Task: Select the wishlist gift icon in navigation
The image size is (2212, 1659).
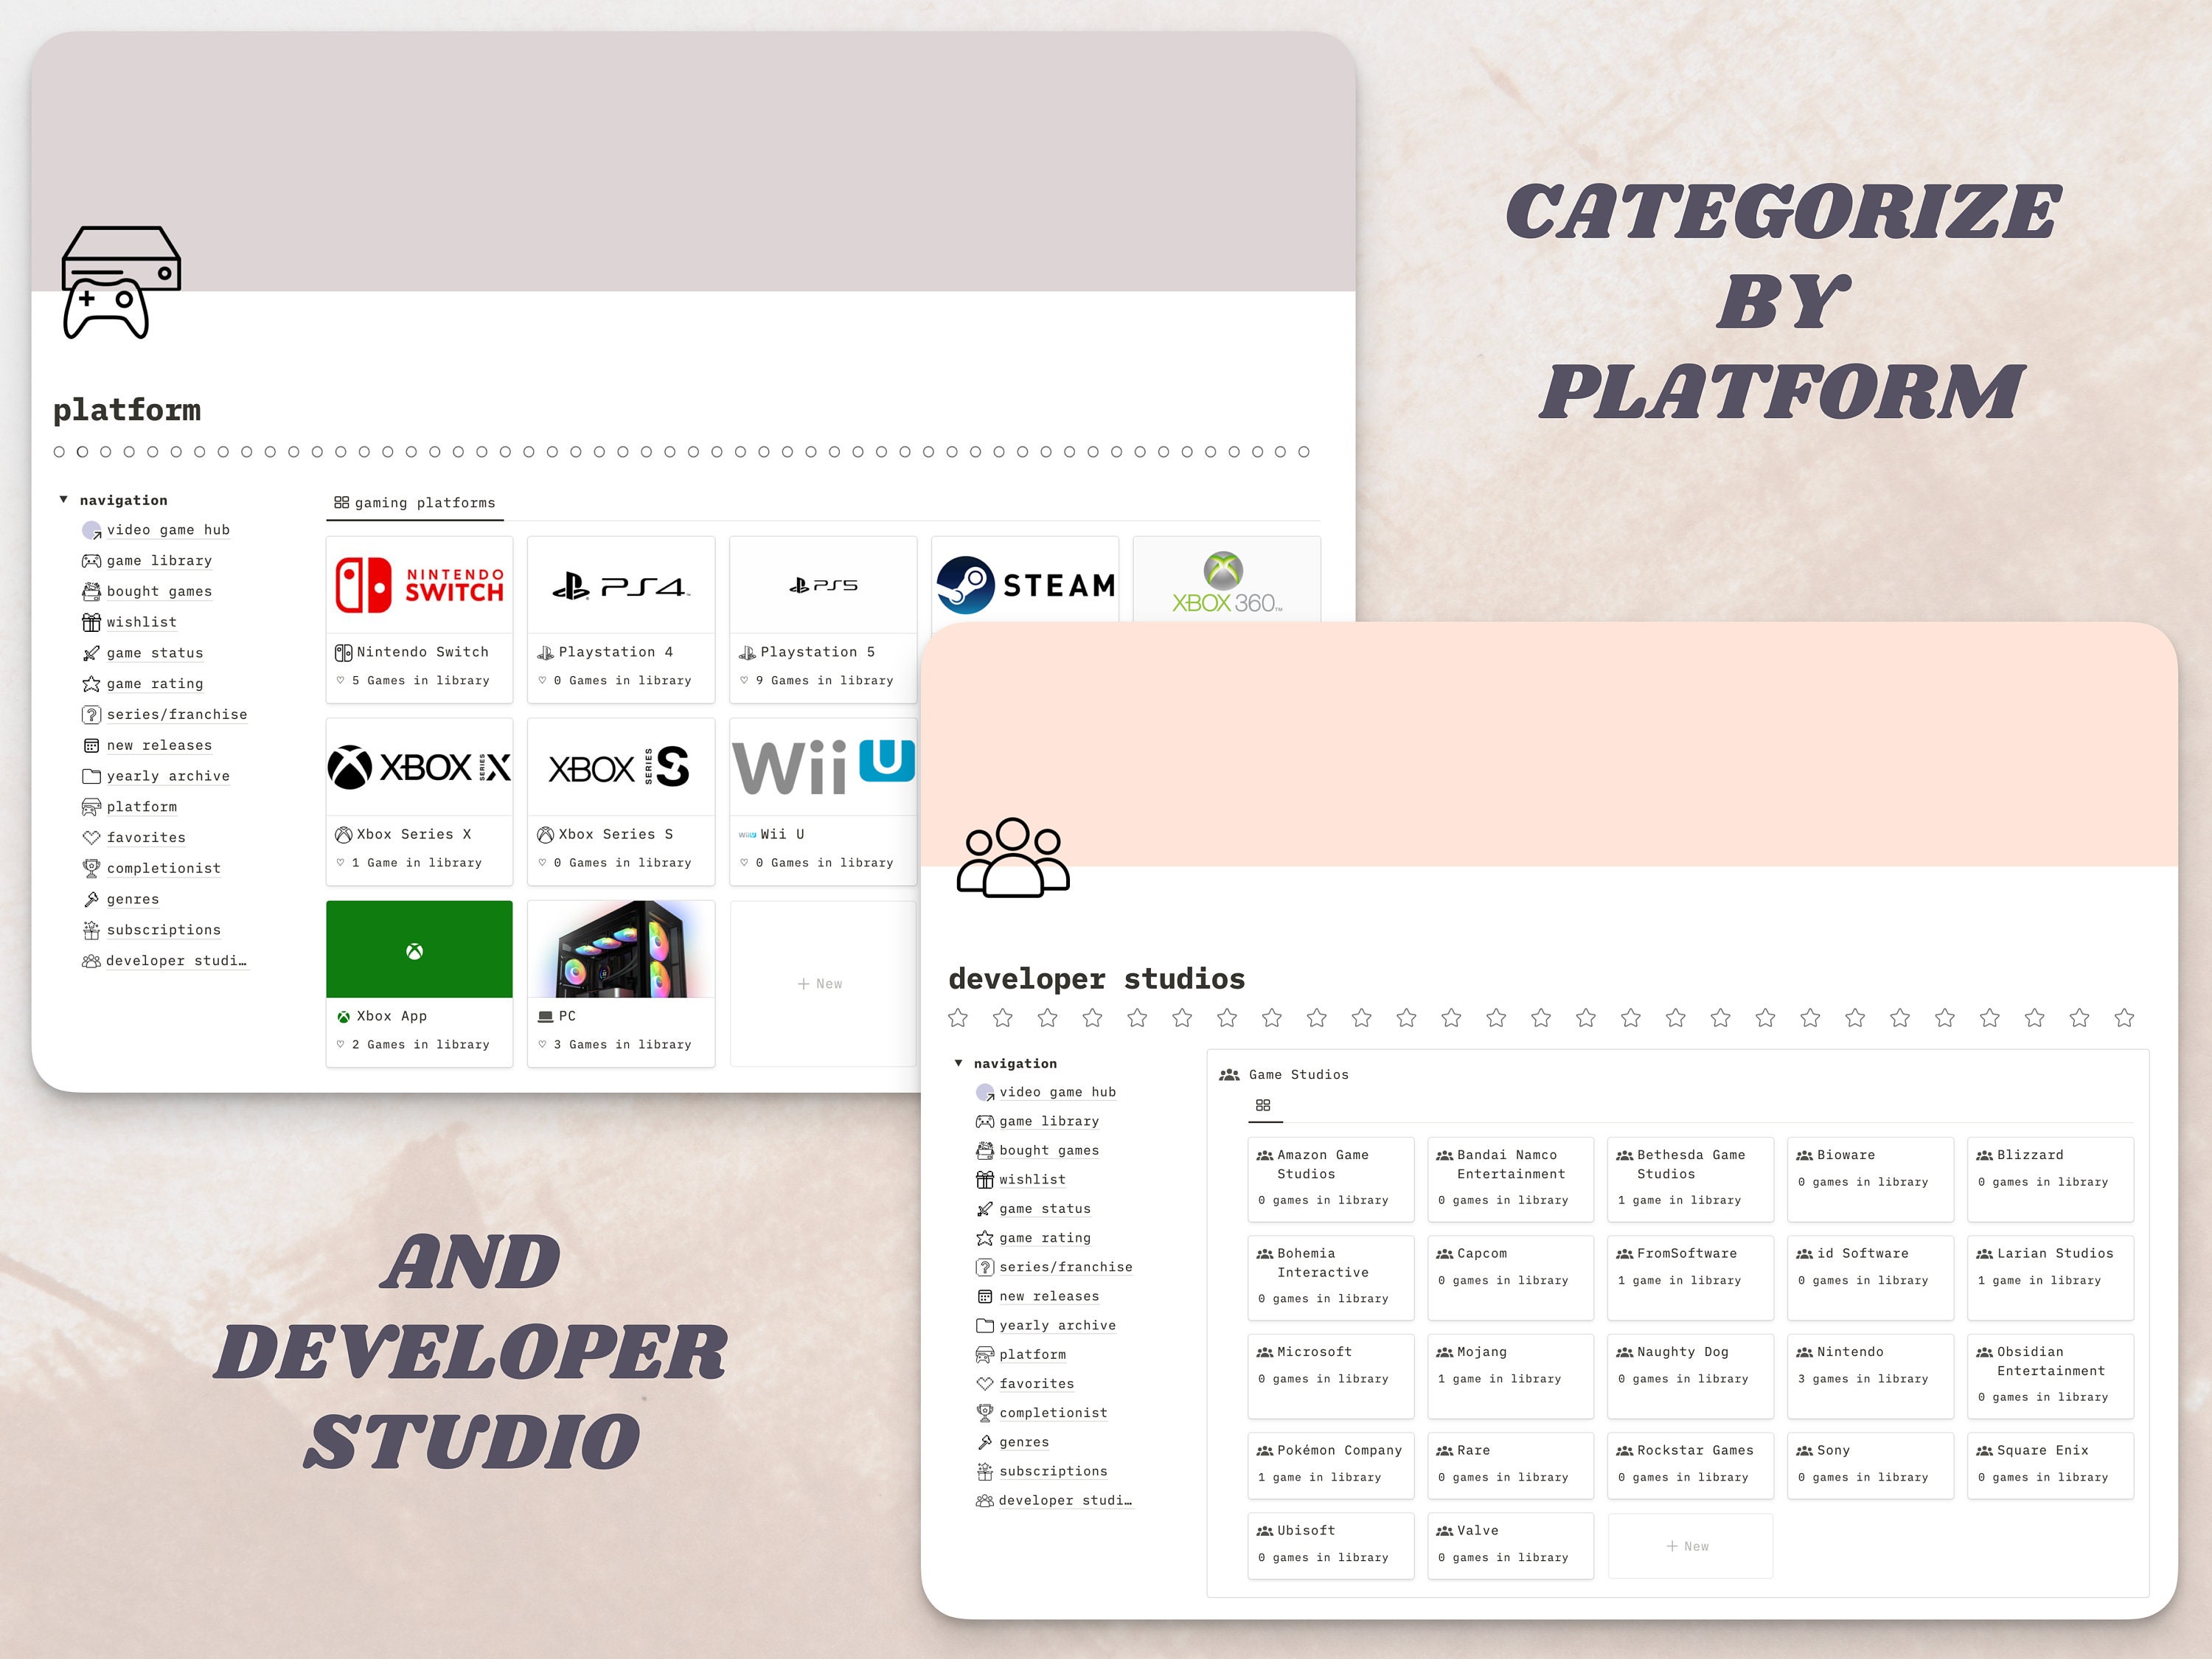Action: coord(92,622)
